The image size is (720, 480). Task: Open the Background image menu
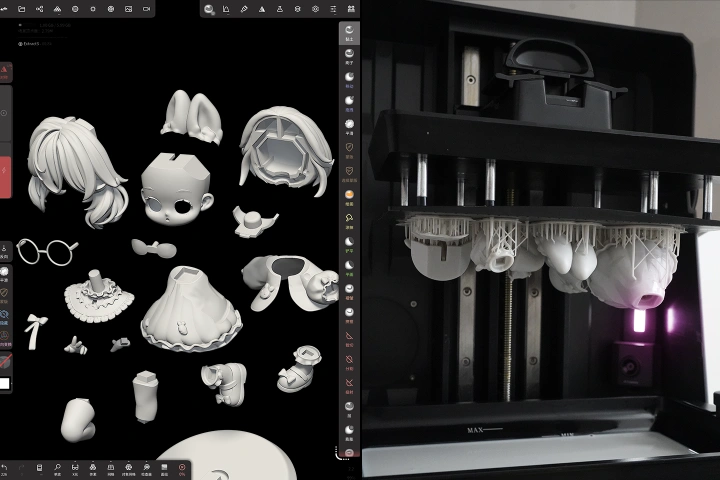(129, 9)
